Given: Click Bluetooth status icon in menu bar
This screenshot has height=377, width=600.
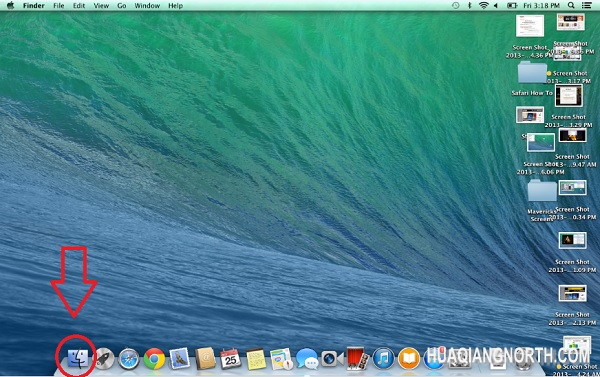Looking at the screenshot, I should (x=470, y=5).
